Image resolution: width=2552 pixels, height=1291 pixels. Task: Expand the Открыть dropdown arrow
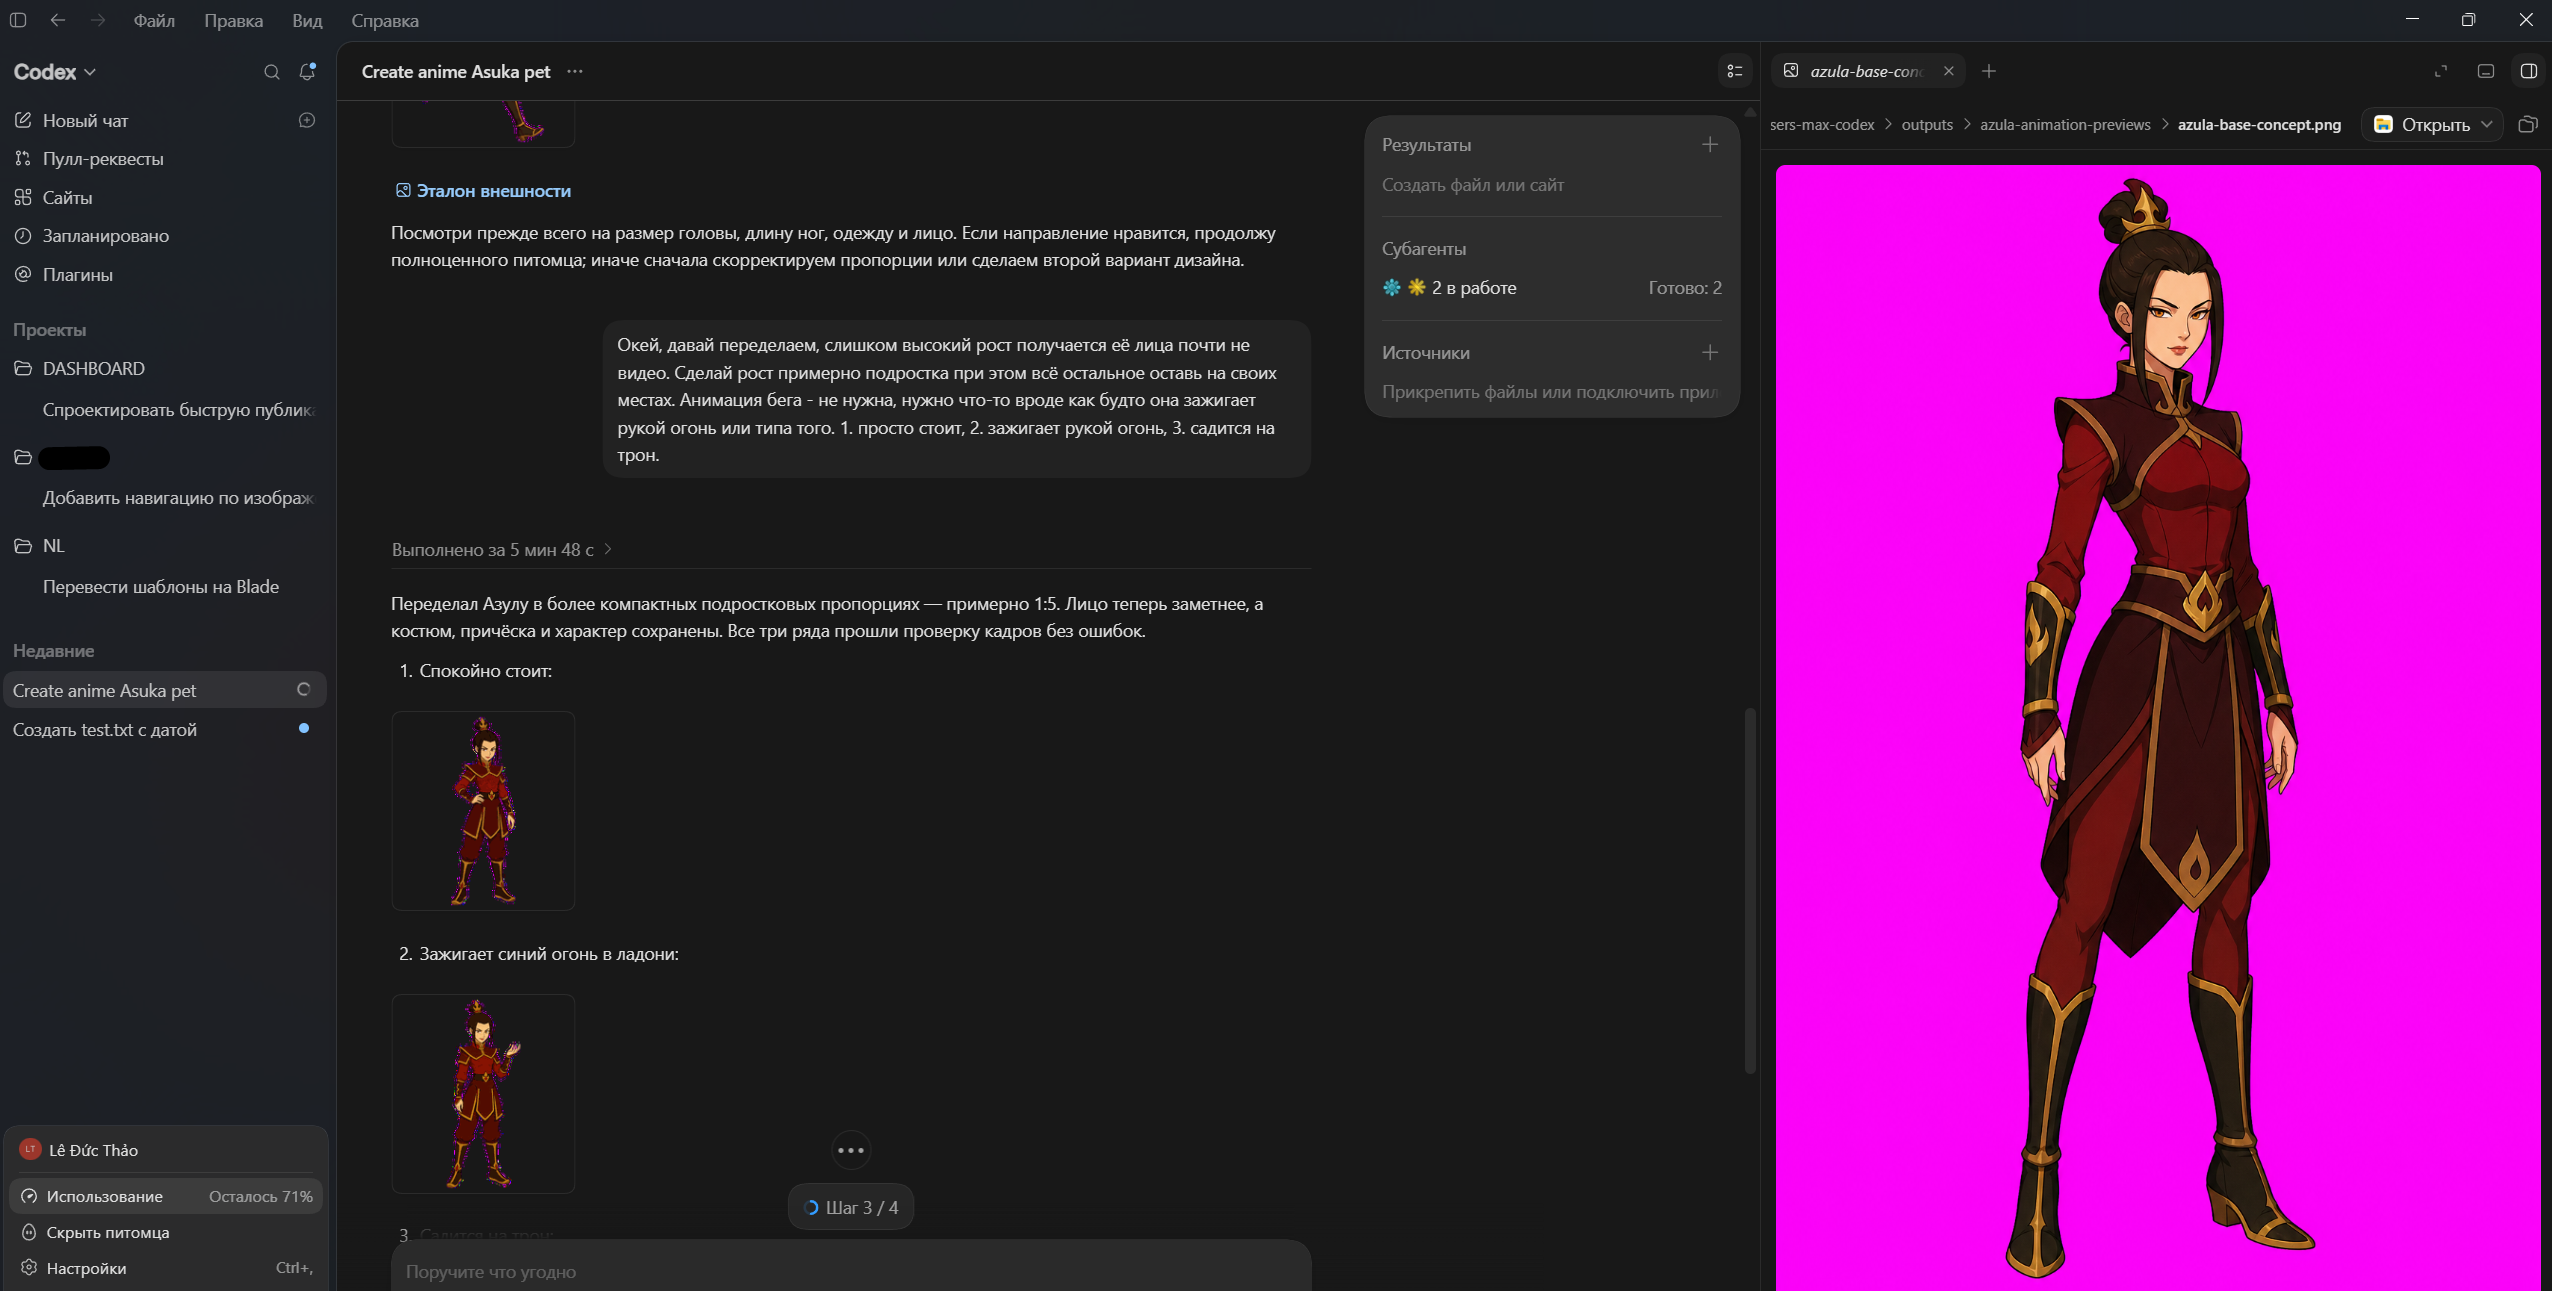point(2487,125)
